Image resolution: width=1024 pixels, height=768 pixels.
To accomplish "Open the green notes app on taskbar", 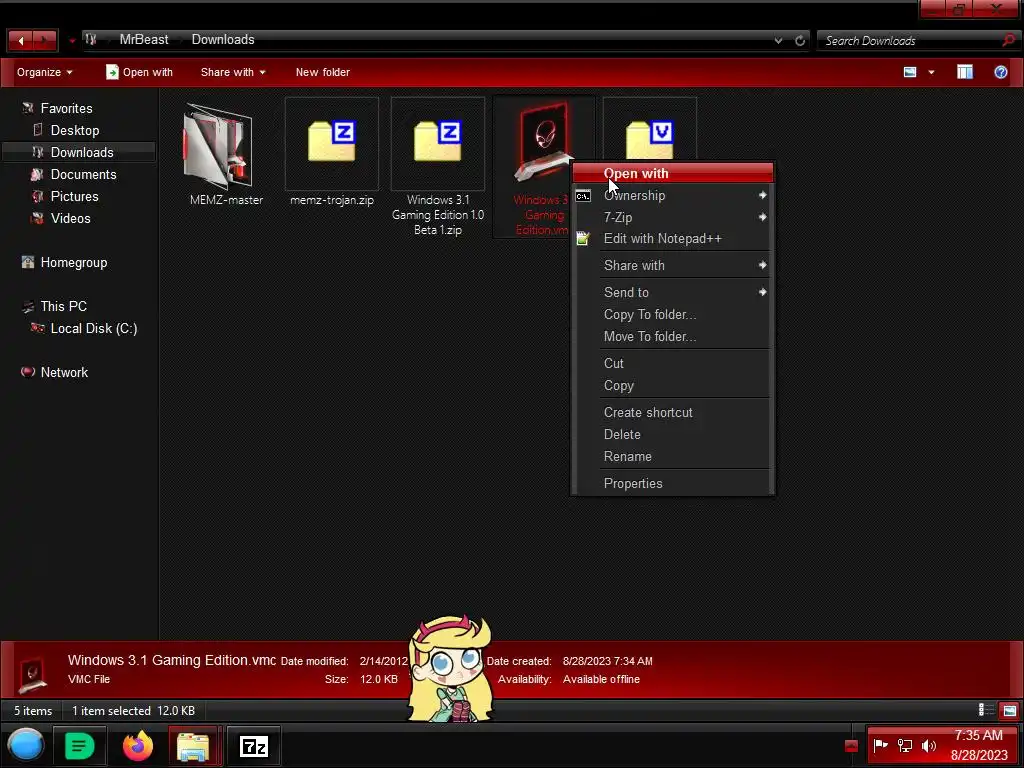I will pos(79,745).
